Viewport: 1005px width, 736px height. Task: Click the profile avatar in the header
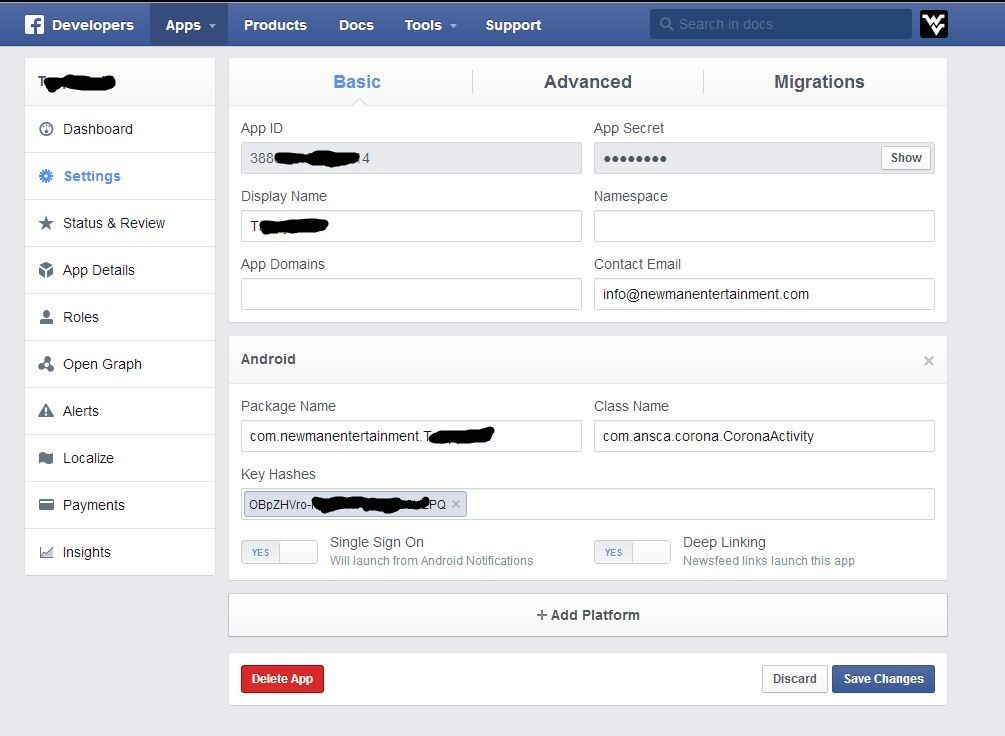click(x=934, y=24)
